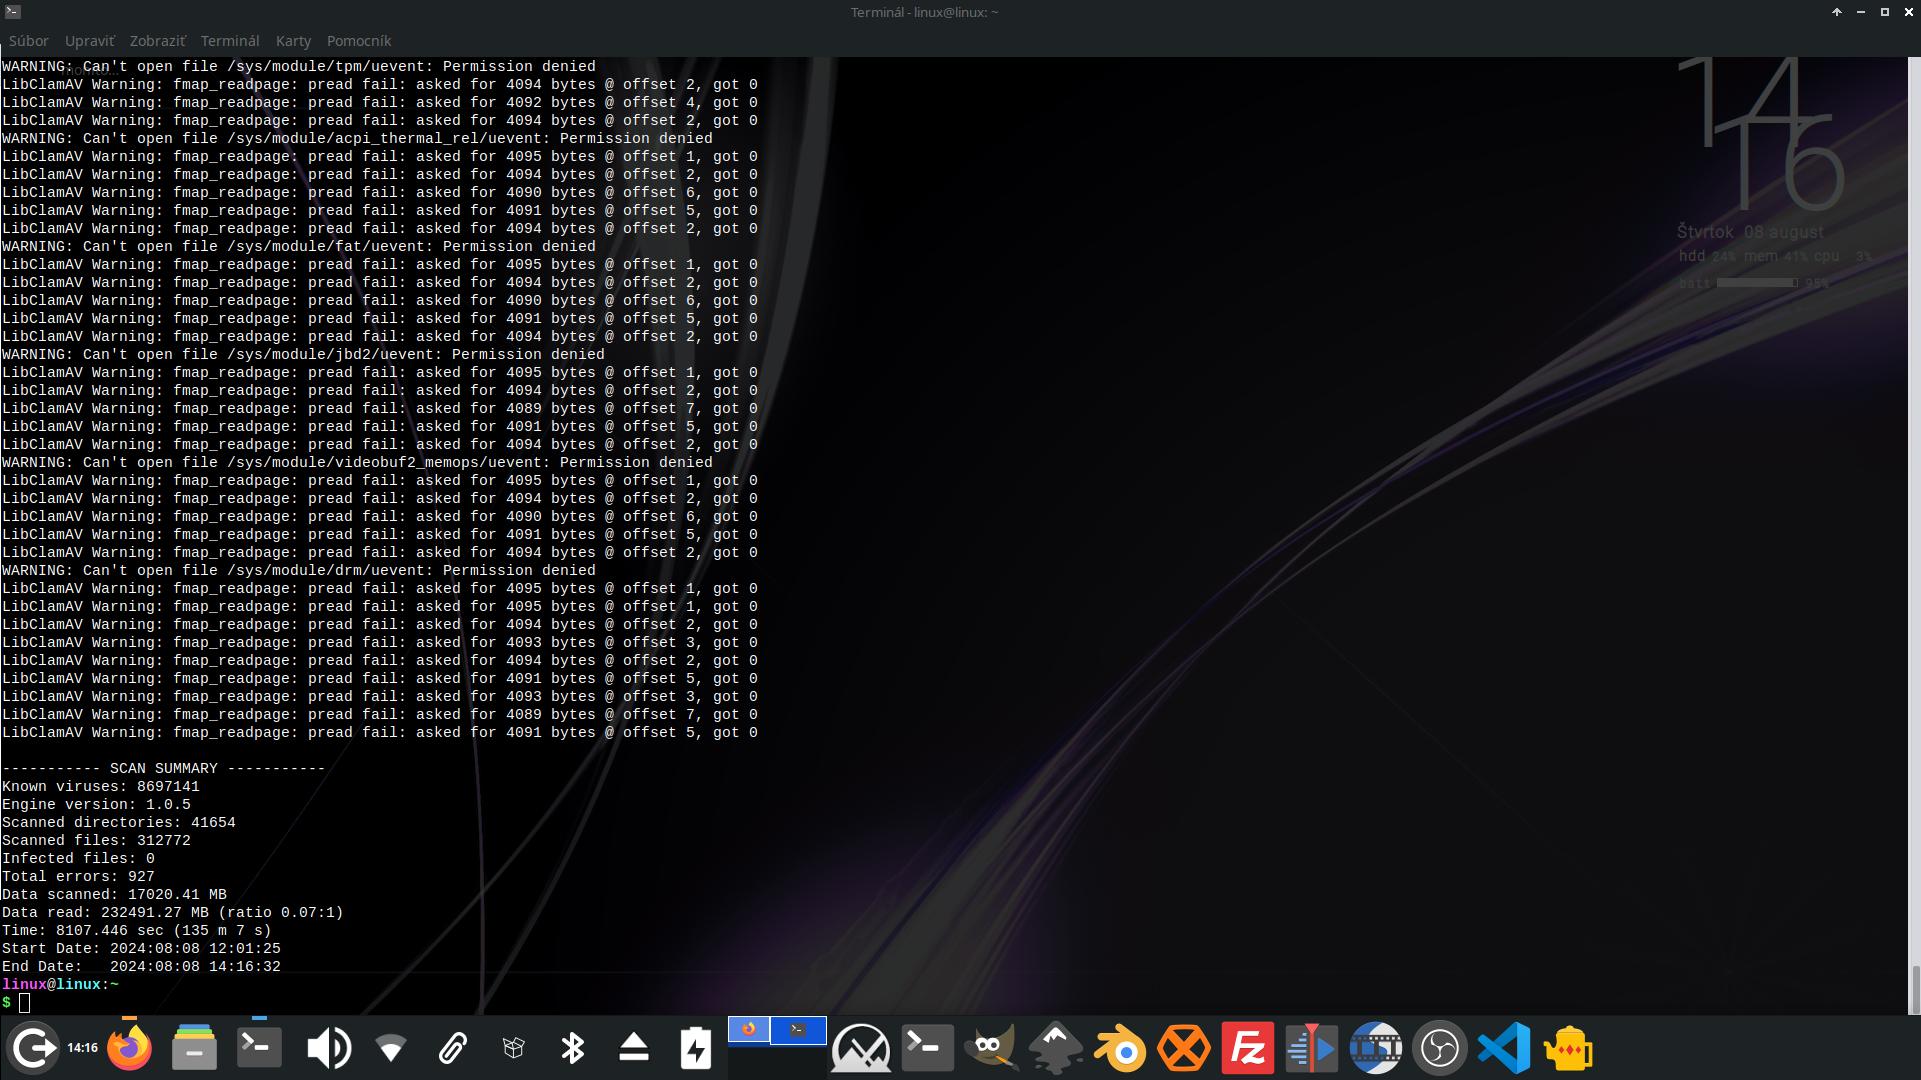Launch OBS Studio
This screenshot has width=1921, height=1080.
point(1439,1048)
